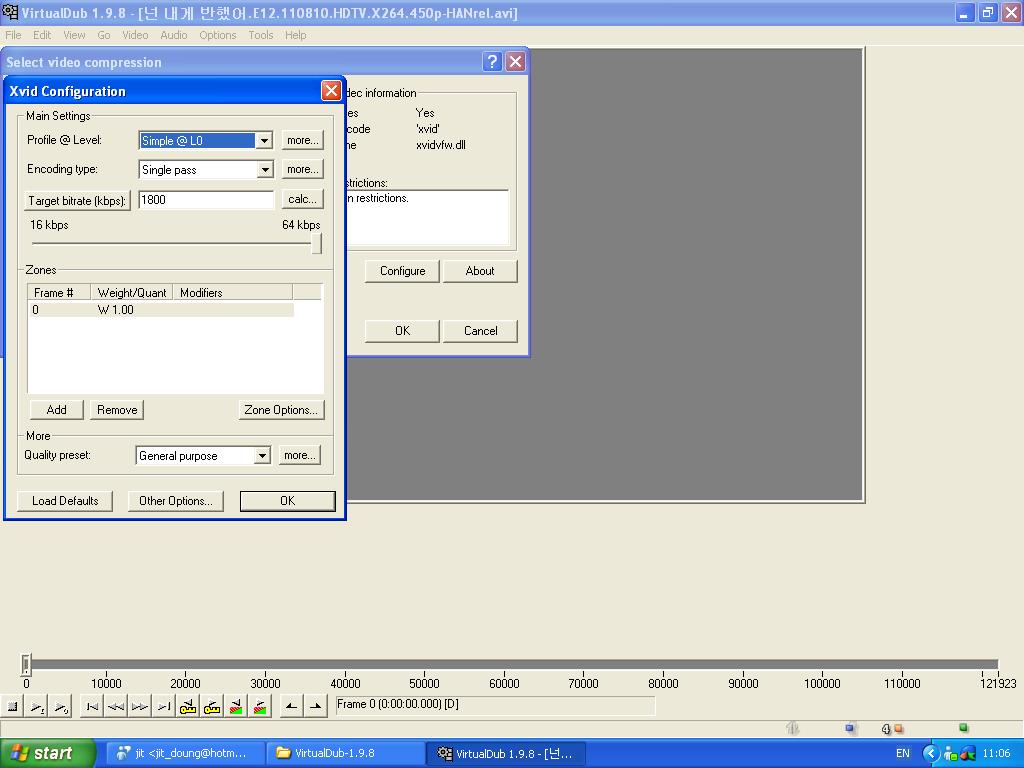Click the Weight/Quant column header
Image resolution: width=1024 pixels, height=768 pixels.
[131, 293]
